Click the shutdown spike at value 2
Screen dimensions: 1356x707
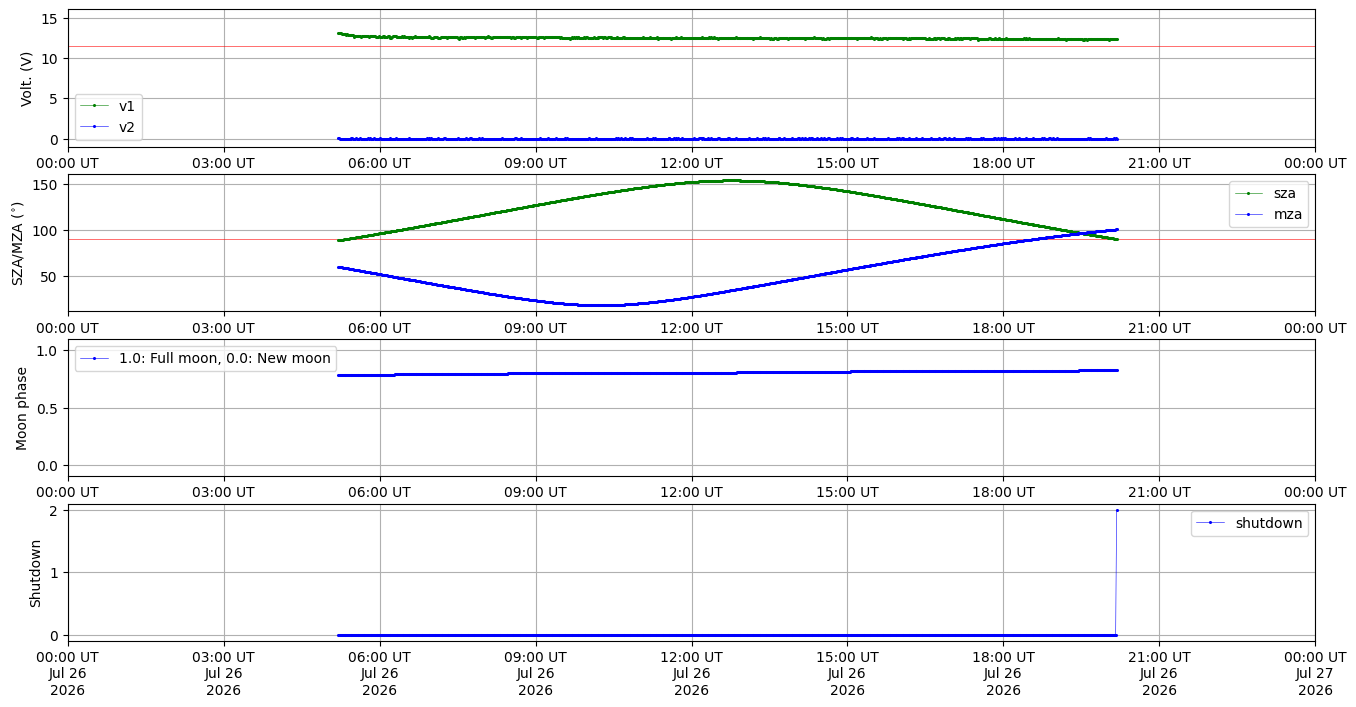click(x=1117, y=511)
